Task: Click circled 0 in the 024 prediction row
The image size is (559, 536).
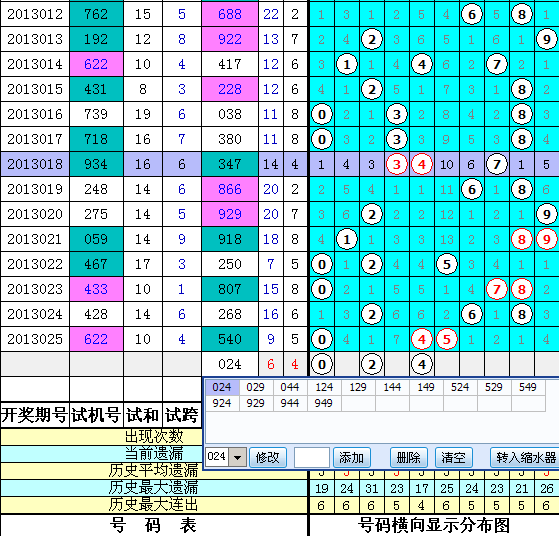Action: 322,364
